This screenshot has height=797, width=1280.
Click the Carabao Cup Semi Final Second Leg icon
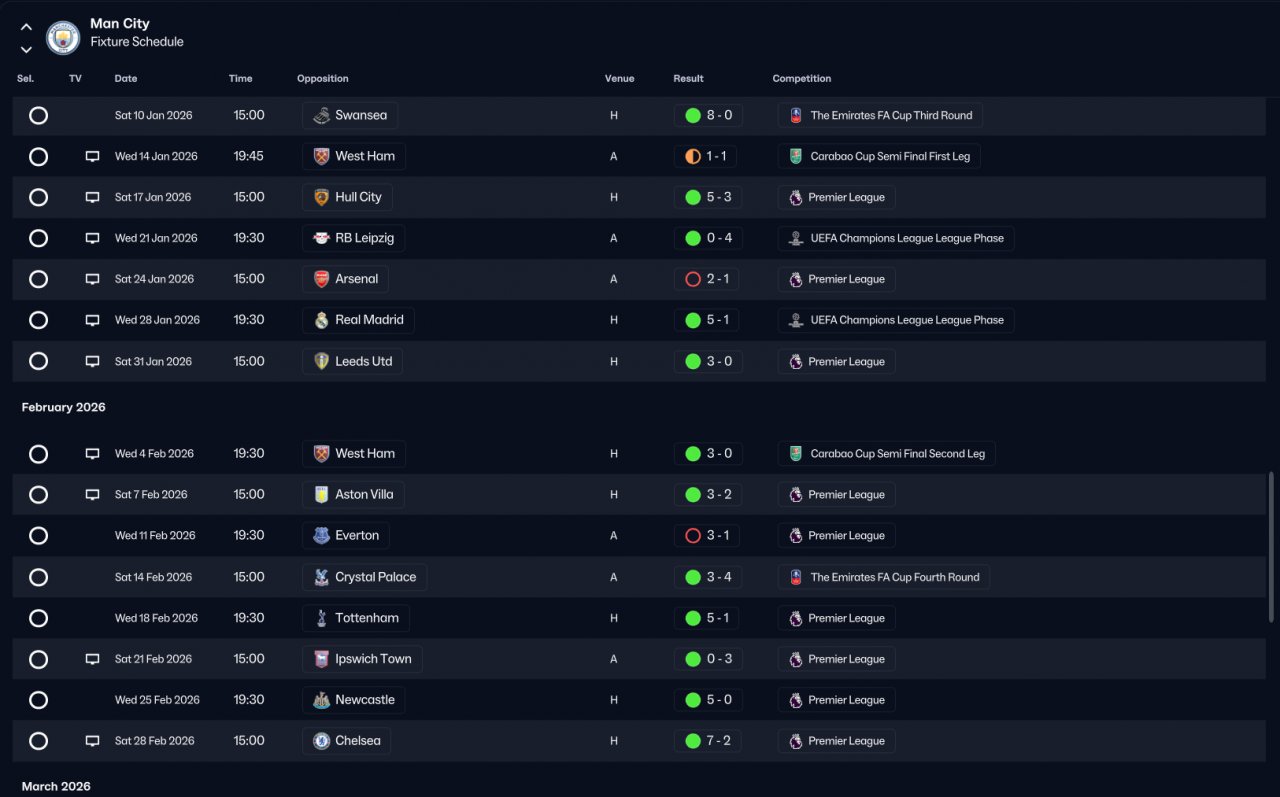(x=795, y=454)
